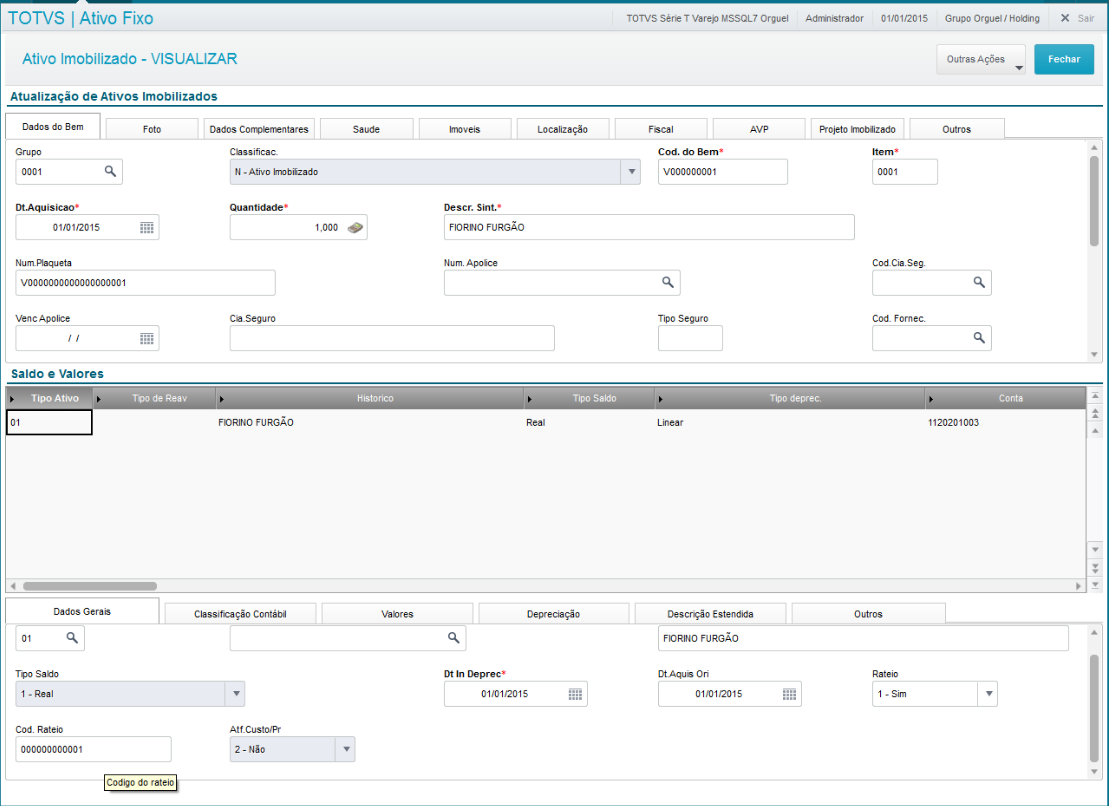Image resolution: width=1109 pixels, height=806 pixels.
Task: Click the Fechar button
Action: pos(1064,59)
